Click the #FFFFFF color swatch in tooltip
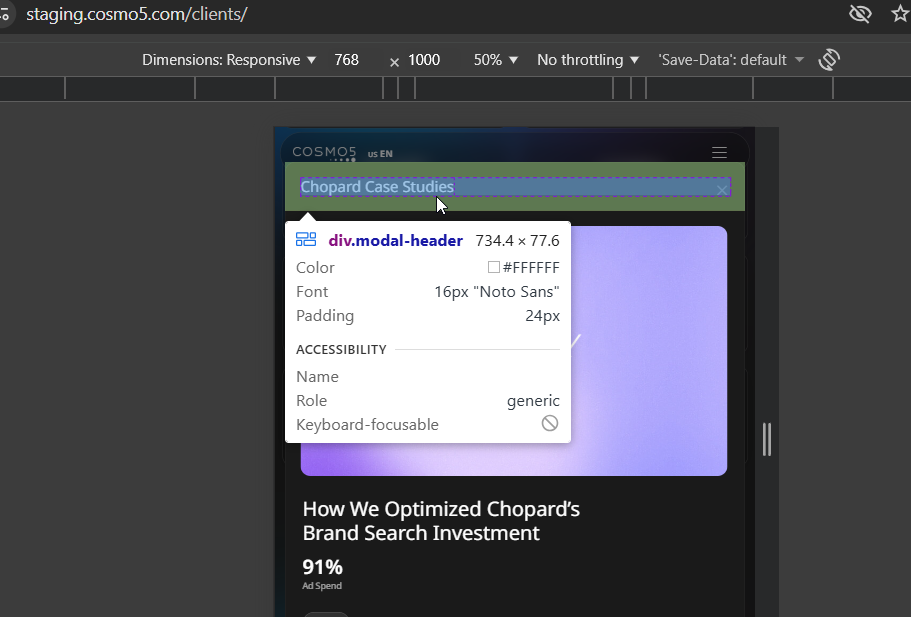 [x=493, y=267]
